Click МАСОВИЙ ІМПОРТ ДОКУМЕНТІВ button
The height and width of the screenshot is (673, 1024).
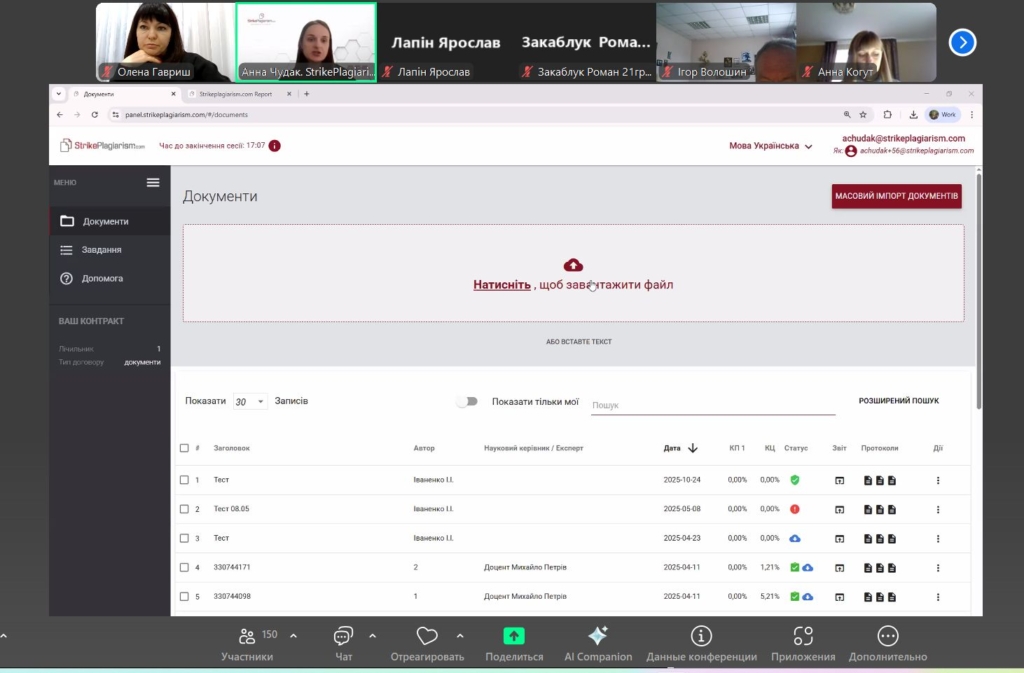click(x=896, y=196)
